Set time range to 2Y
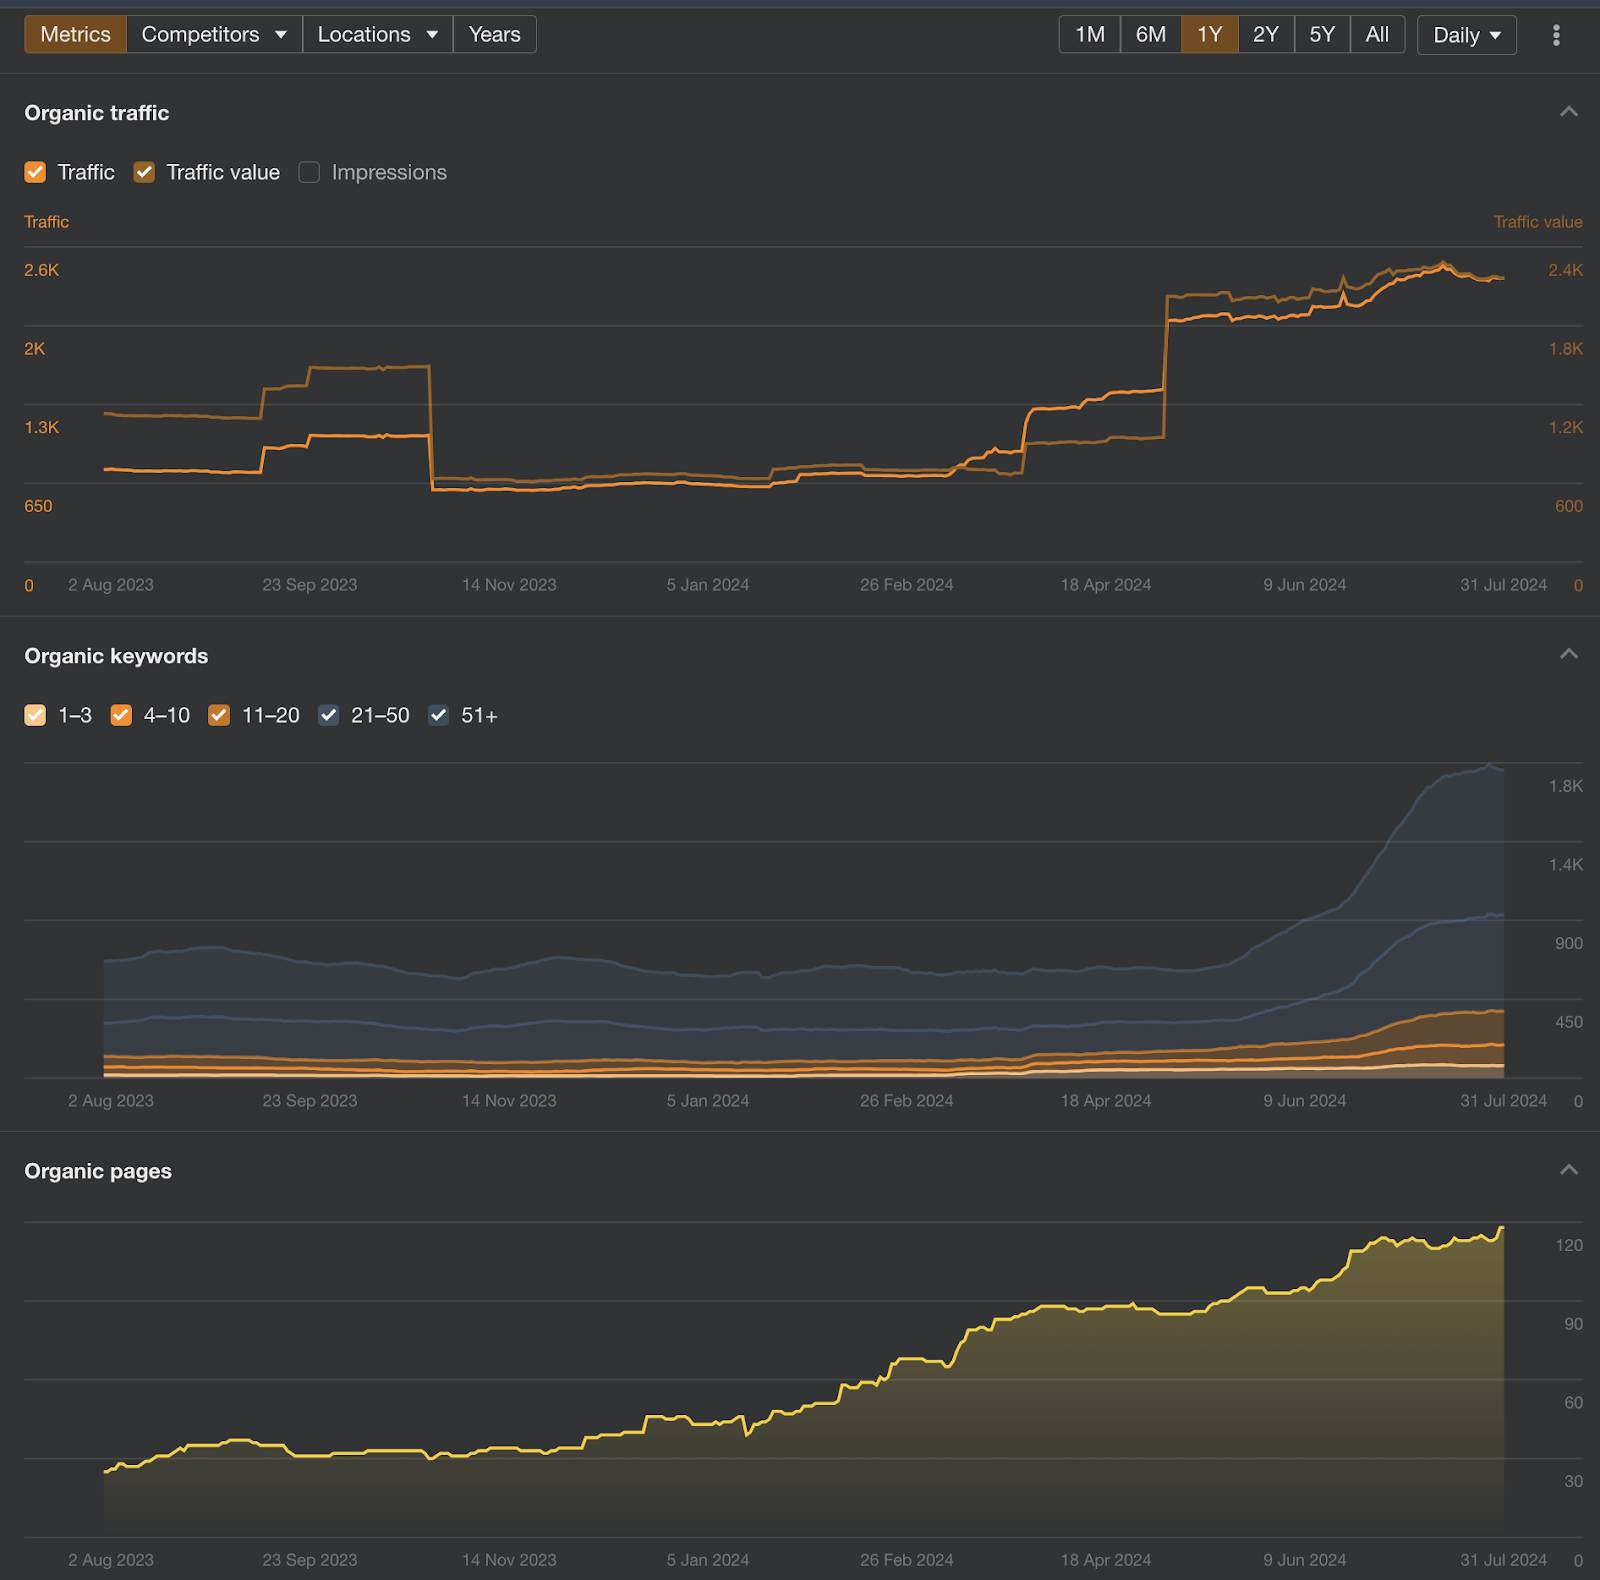The height and width of the screenshot is (1580, 1600). (x=1266, y=34)
